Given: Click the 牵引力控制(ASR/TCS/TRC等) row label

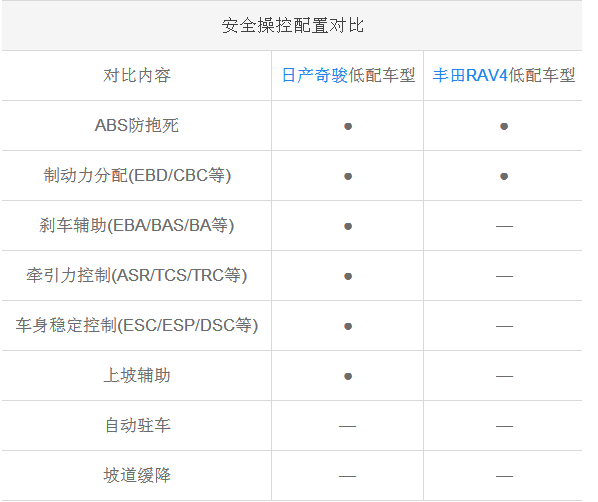Looking at the screenshot, I should (x=137, y=275).
